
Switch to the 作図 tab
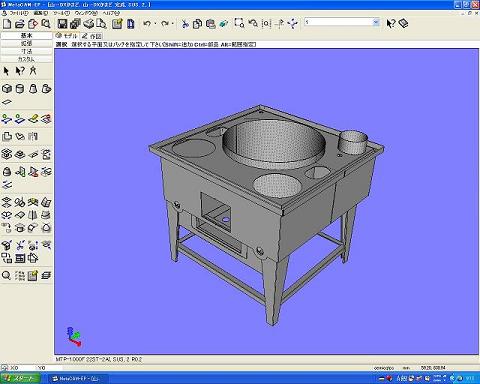tap(92, 36)
